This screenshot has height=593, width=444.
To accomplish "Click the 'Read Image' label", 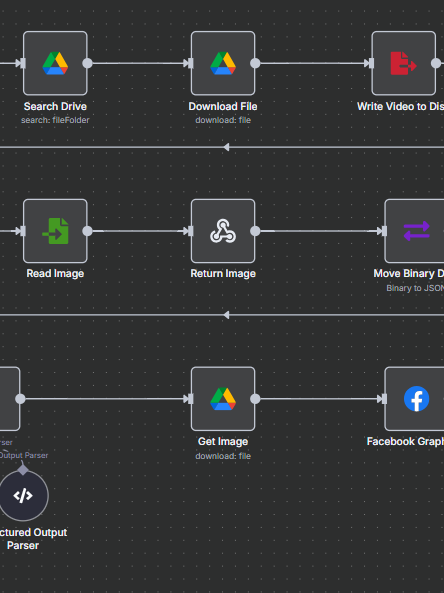I will pos(55,274).
